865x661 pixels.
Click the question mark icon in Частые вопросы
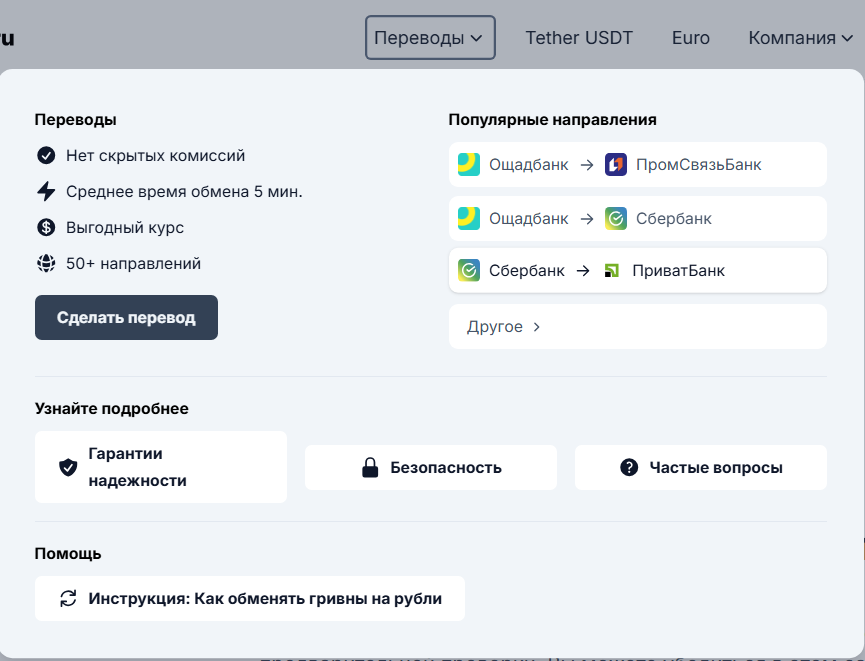point(629,468)
